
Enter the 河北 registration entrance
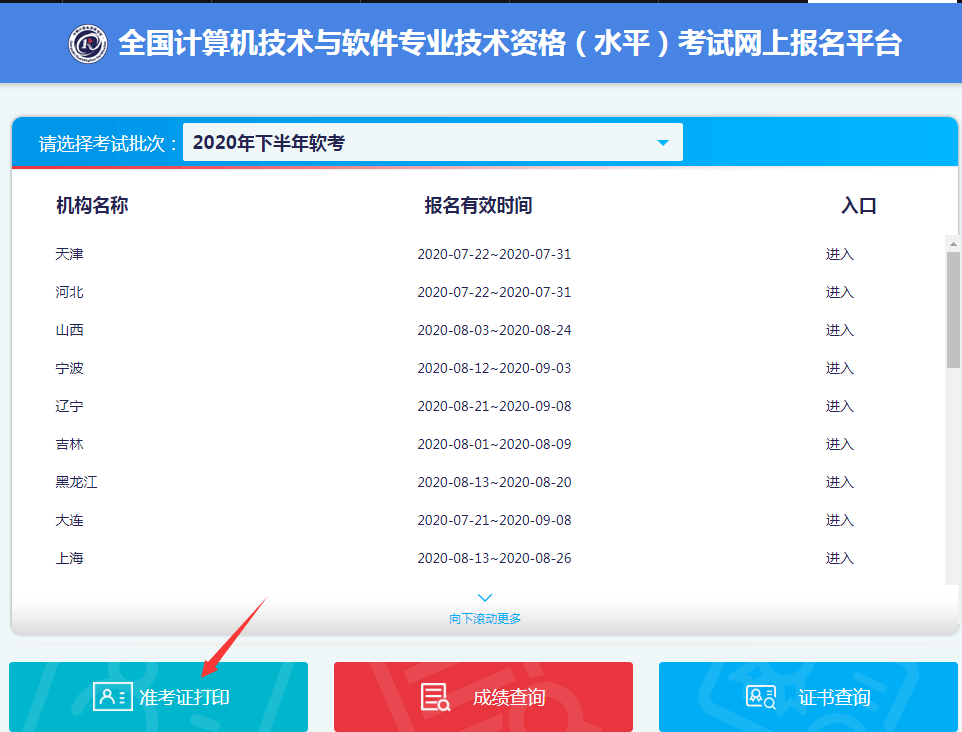point(840,292)
